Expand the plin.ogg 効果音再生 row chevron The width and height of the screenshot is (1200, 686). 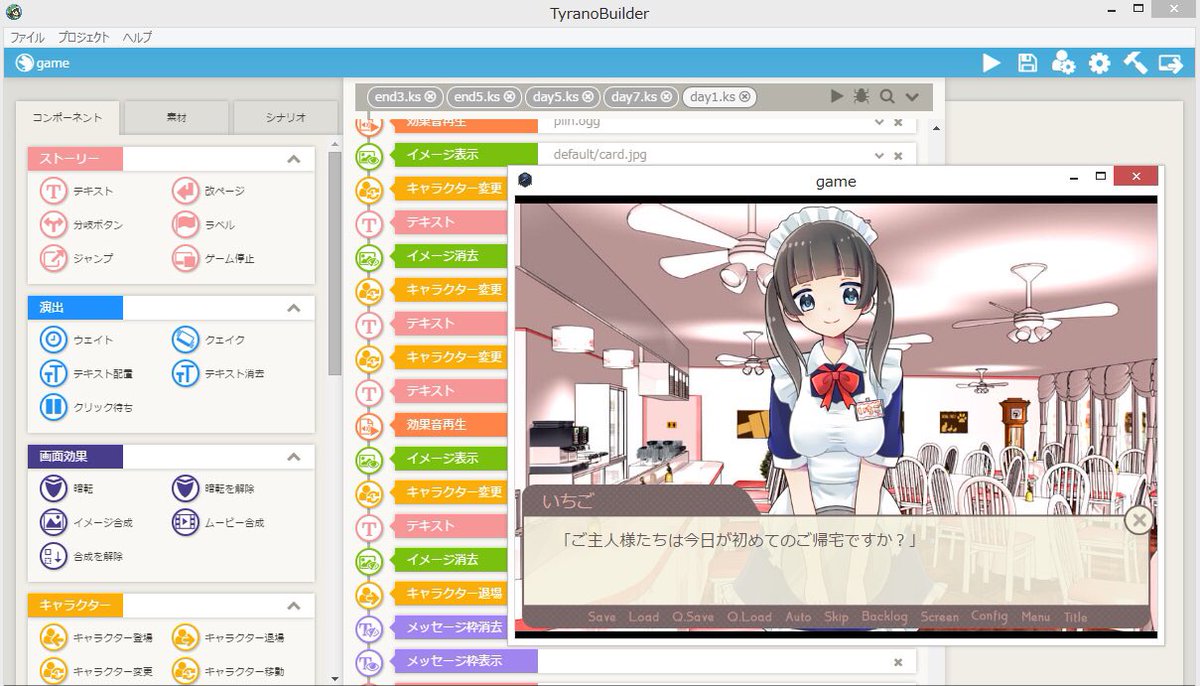pyautogui.click(x=879, y=122)
